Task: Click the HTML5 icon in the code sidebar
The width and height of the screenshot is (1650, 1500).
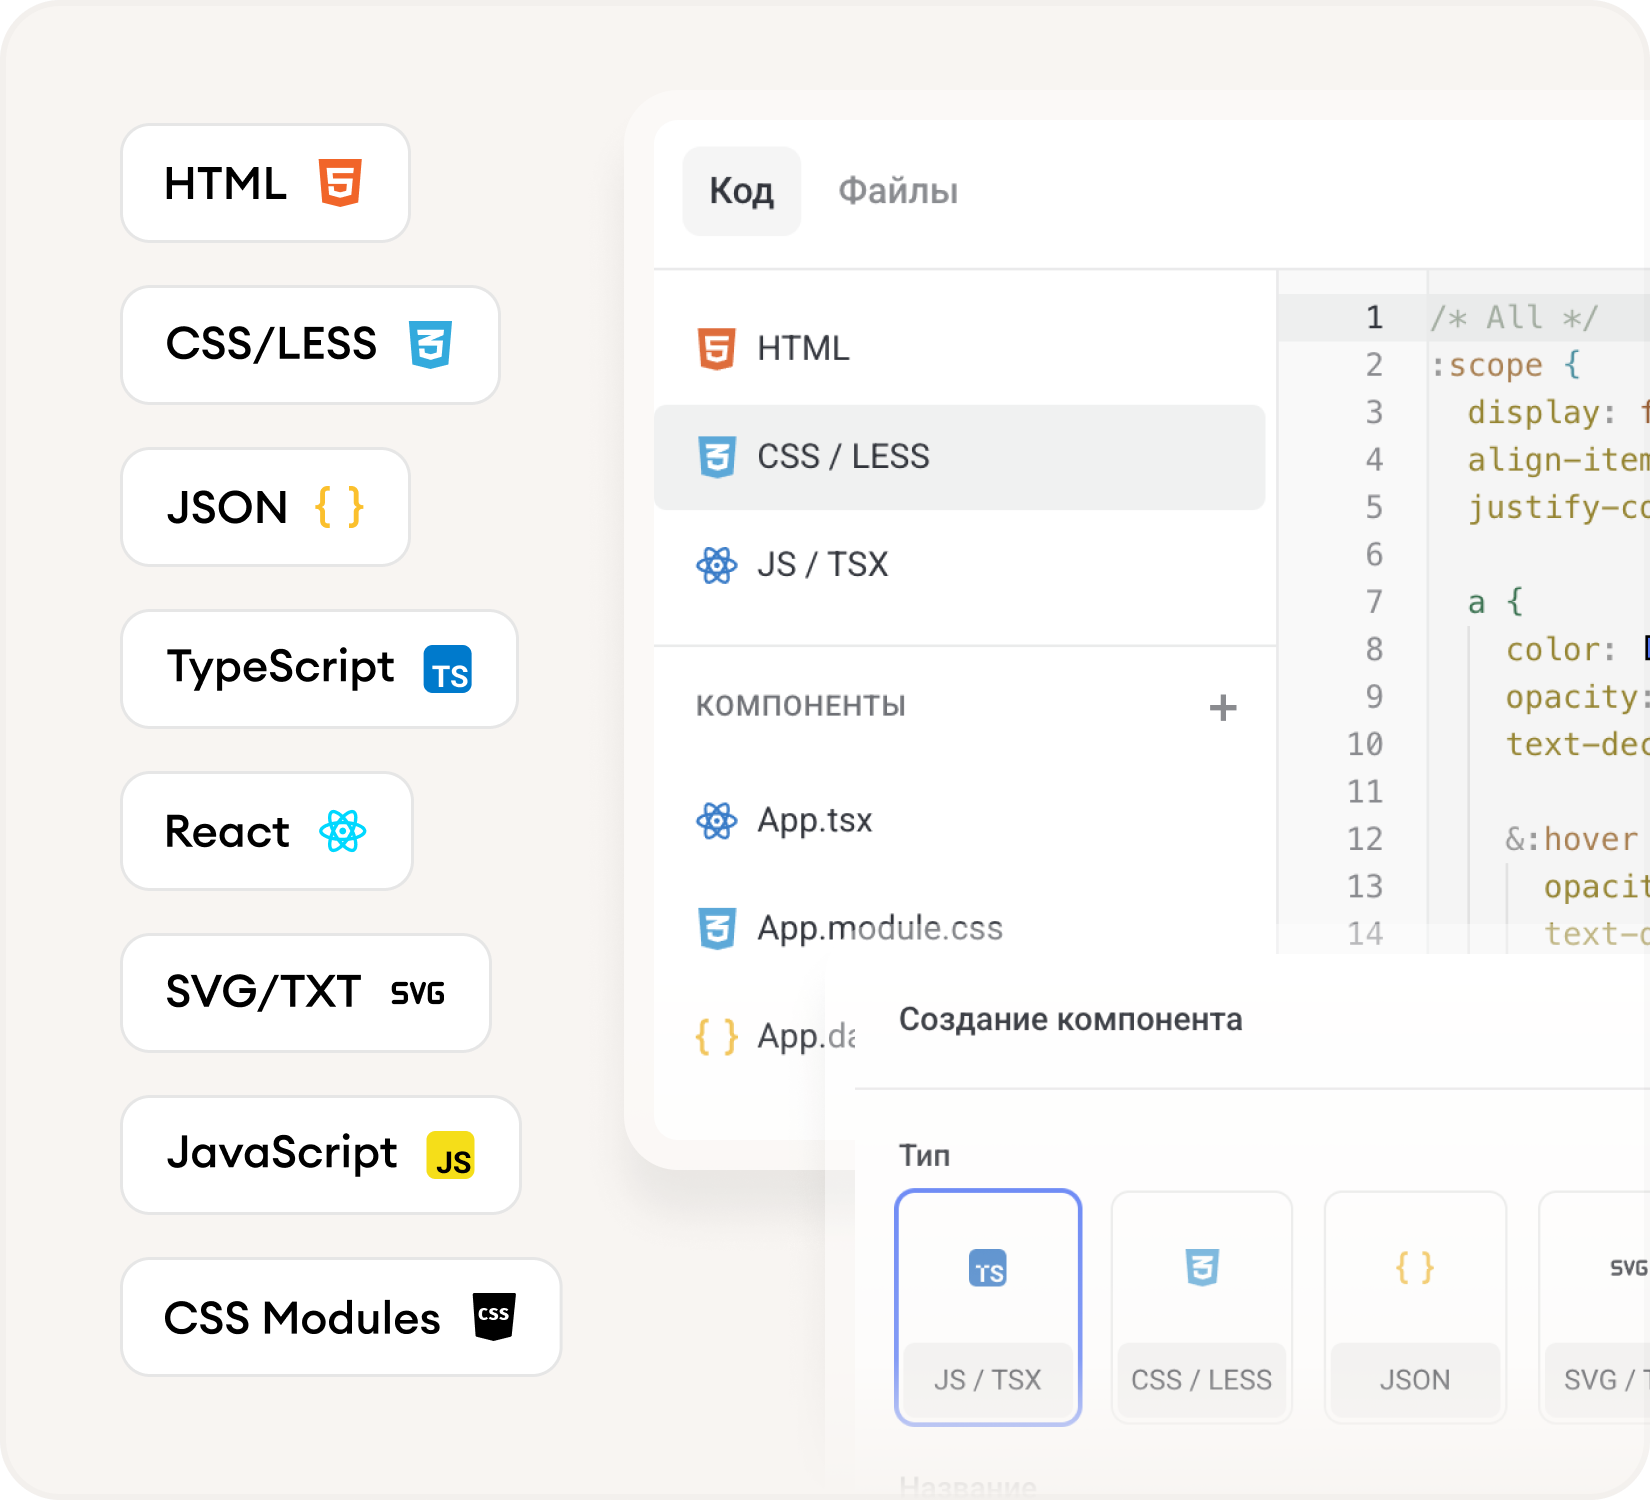Action: [x=717, y=349]
